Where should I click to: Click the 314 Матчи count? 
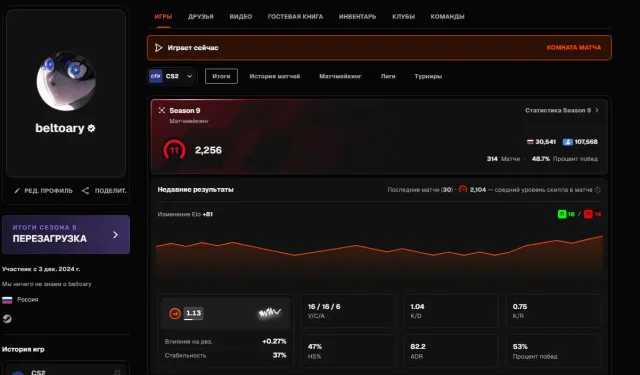click(x=503, y=159)
